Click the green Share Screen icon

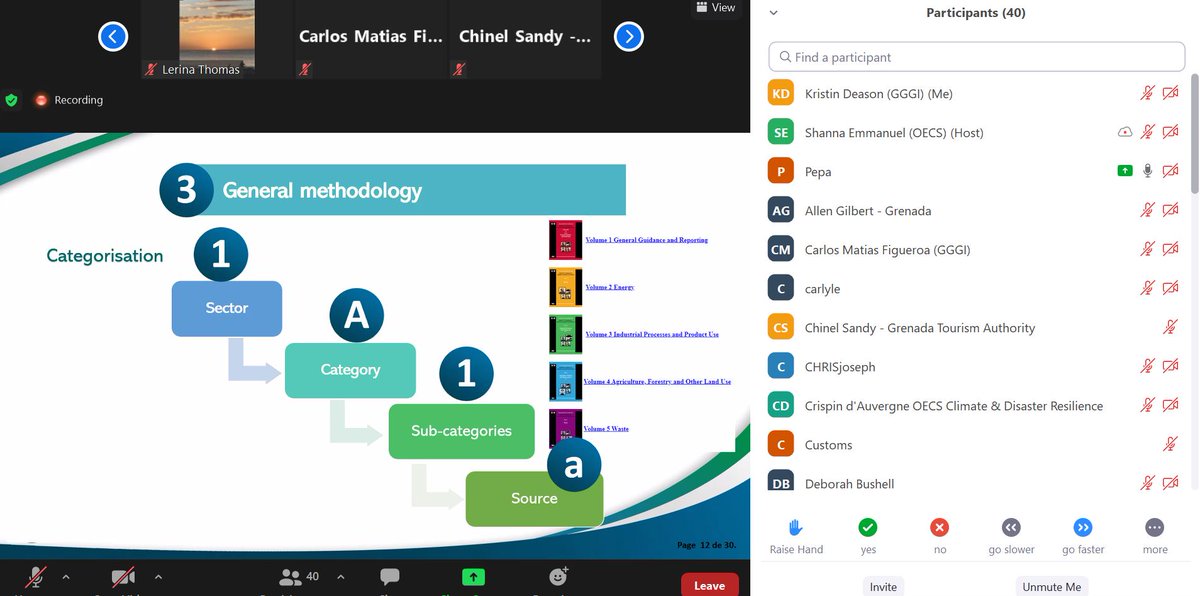coord(473,577)
